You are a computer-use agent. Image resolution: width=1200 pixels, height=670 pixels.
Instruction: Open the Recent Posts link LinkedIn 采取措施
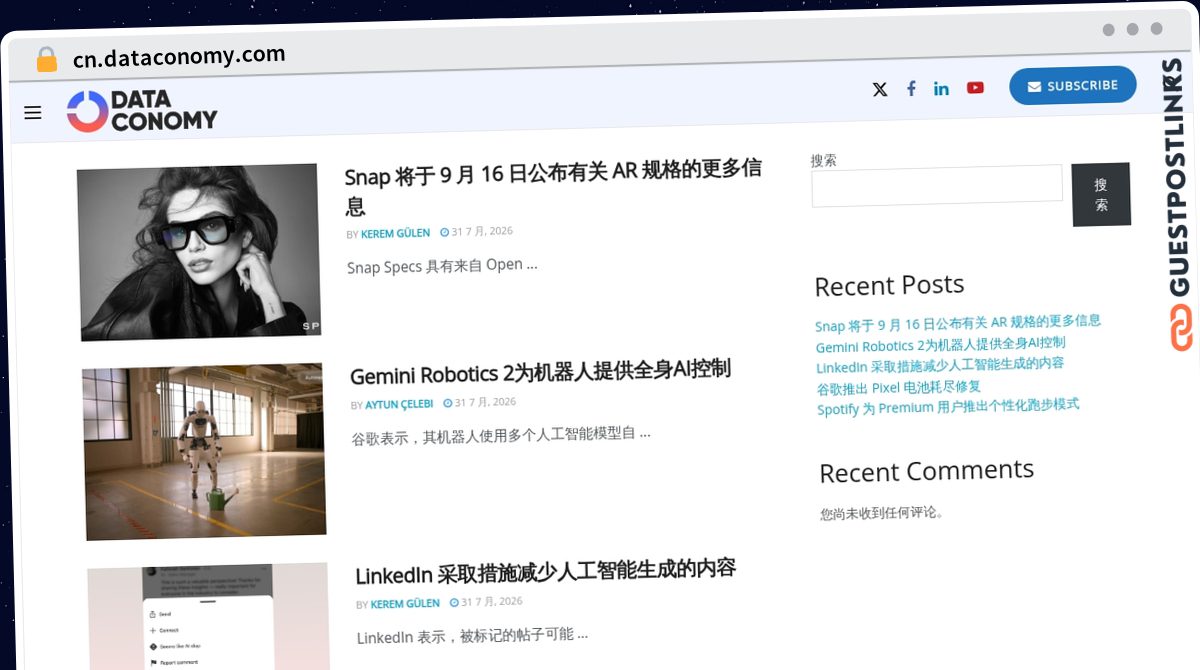pos(940,365)
